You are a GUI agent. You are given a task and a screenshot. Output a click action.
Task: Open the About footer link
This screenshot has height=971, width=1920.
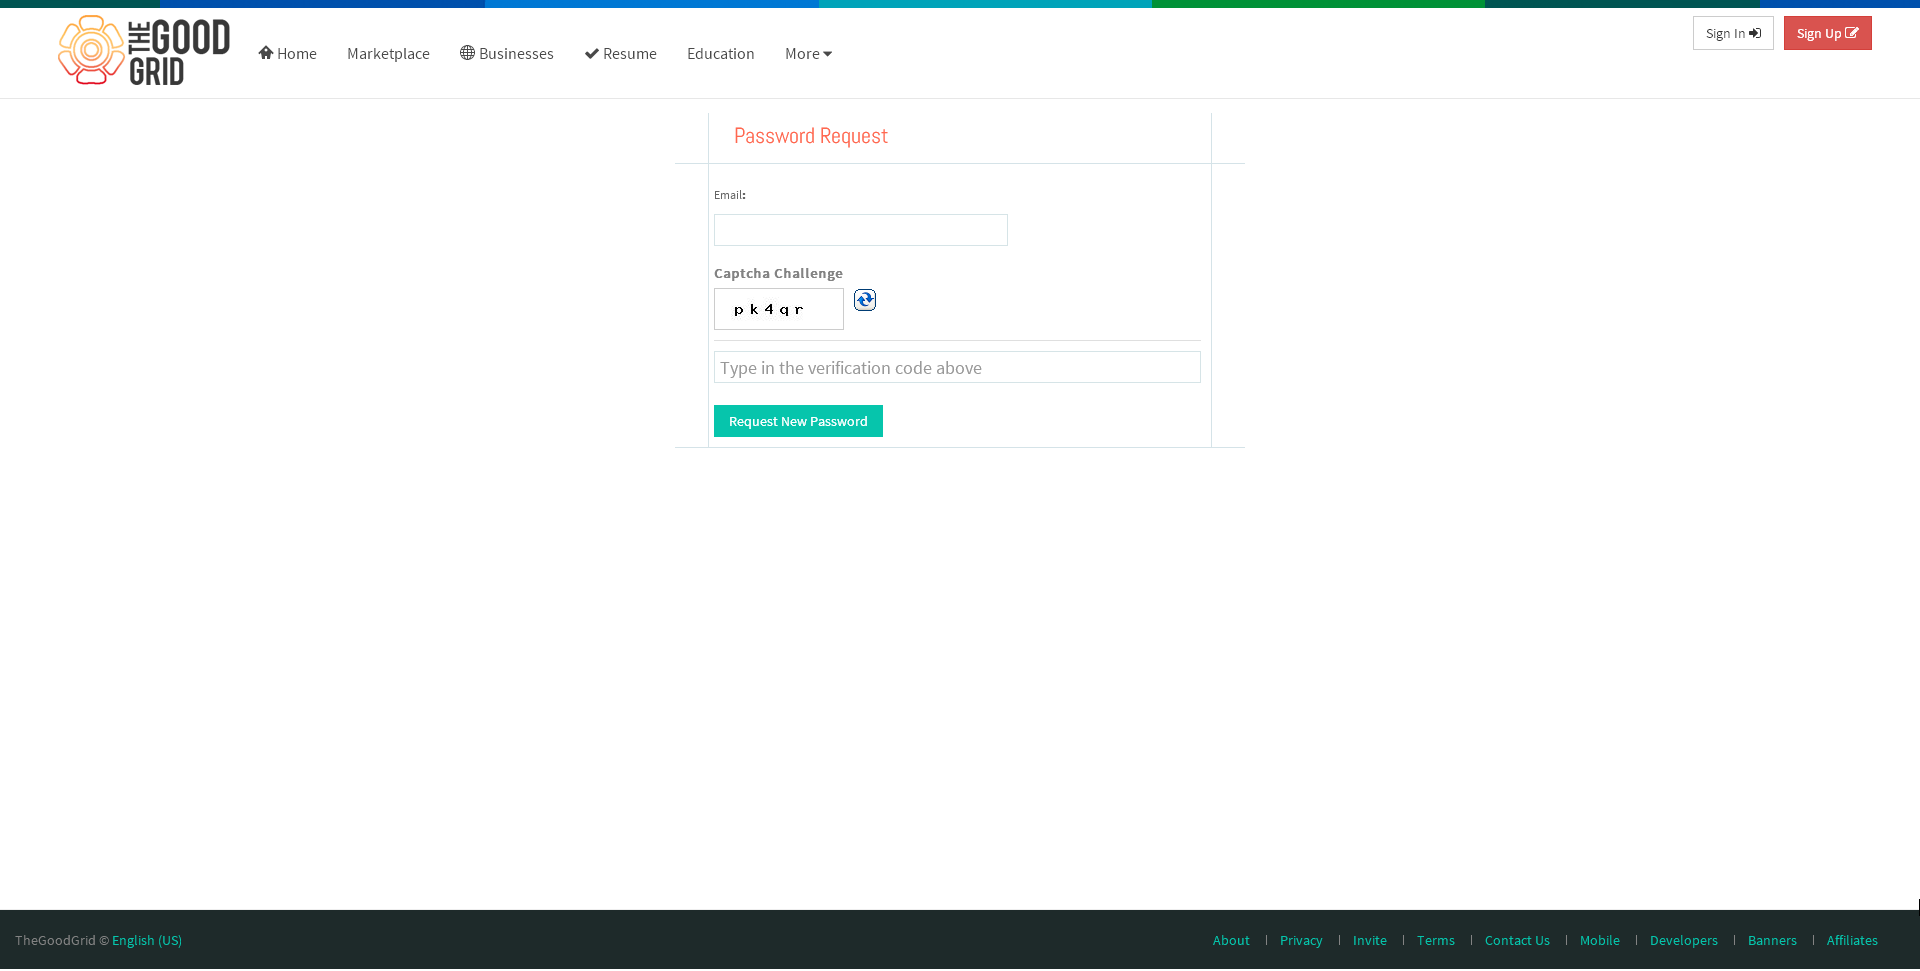[x=1231, y=940]
